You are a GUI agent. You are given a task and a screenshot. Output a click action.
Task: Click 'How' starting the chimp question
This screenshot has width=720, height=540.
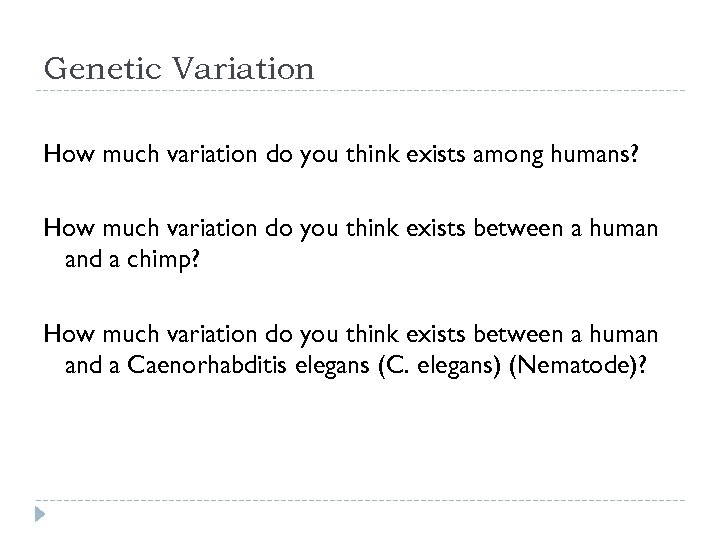[62, 229]
